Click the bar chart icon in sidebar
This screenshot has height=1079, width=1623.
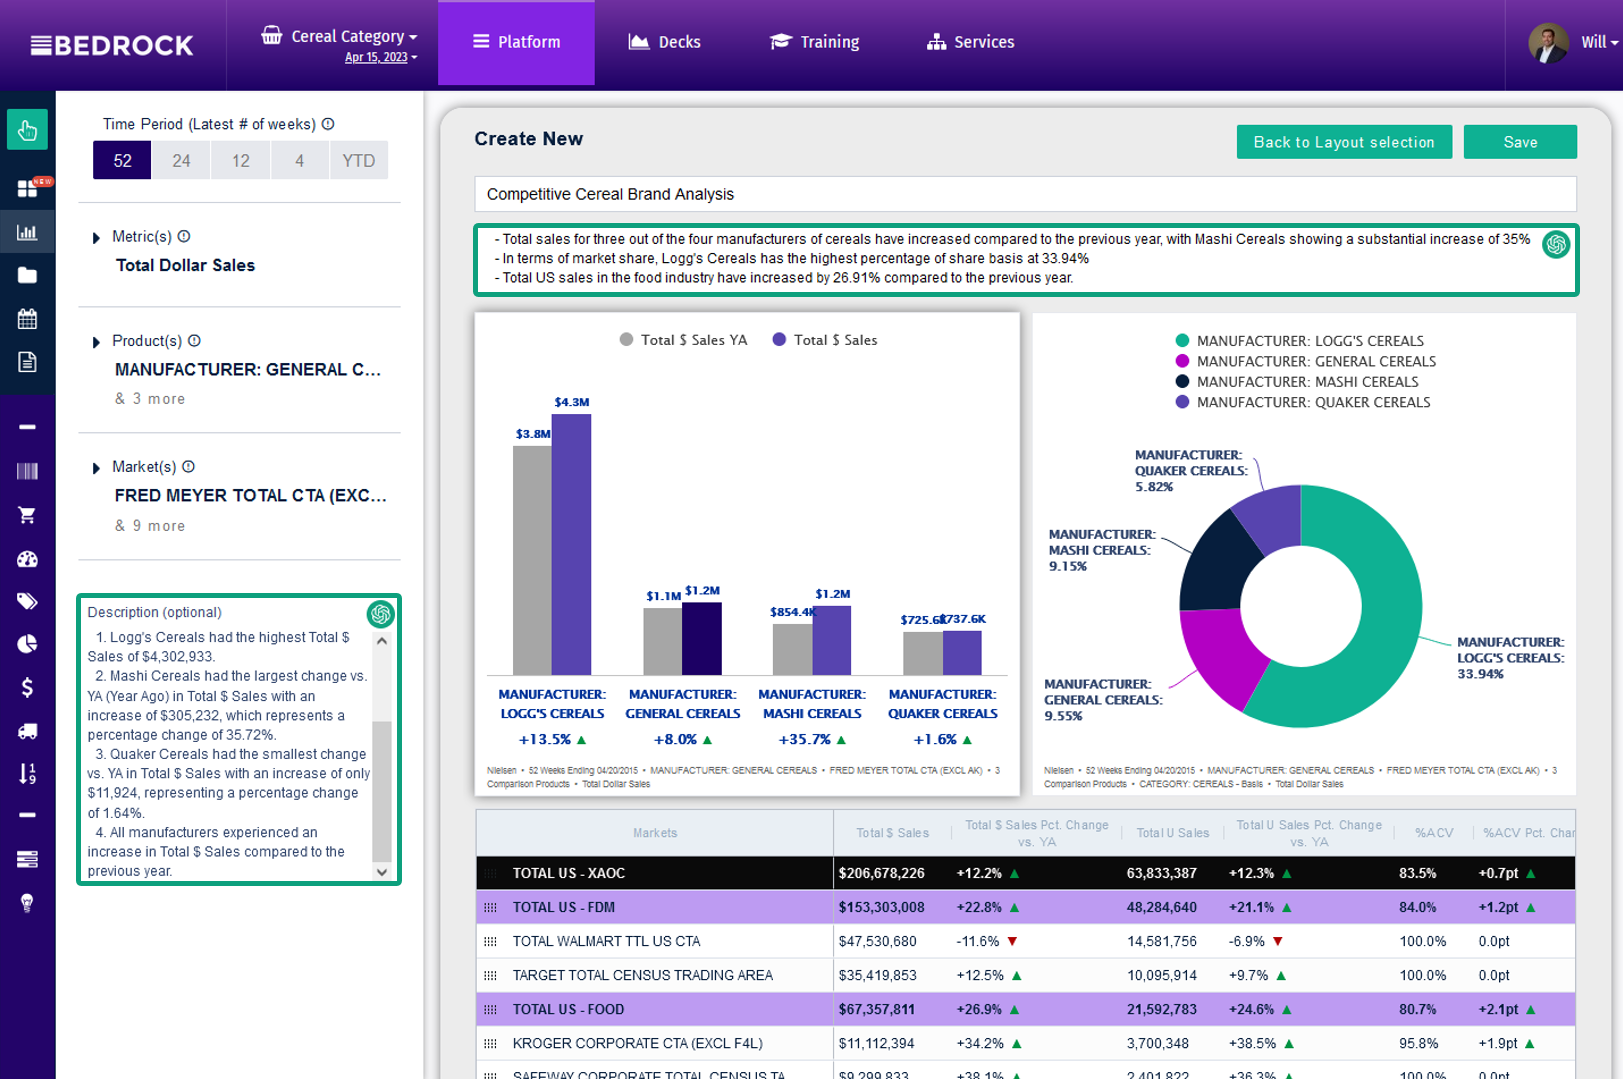pyautogui.click(x=27, y=233)
